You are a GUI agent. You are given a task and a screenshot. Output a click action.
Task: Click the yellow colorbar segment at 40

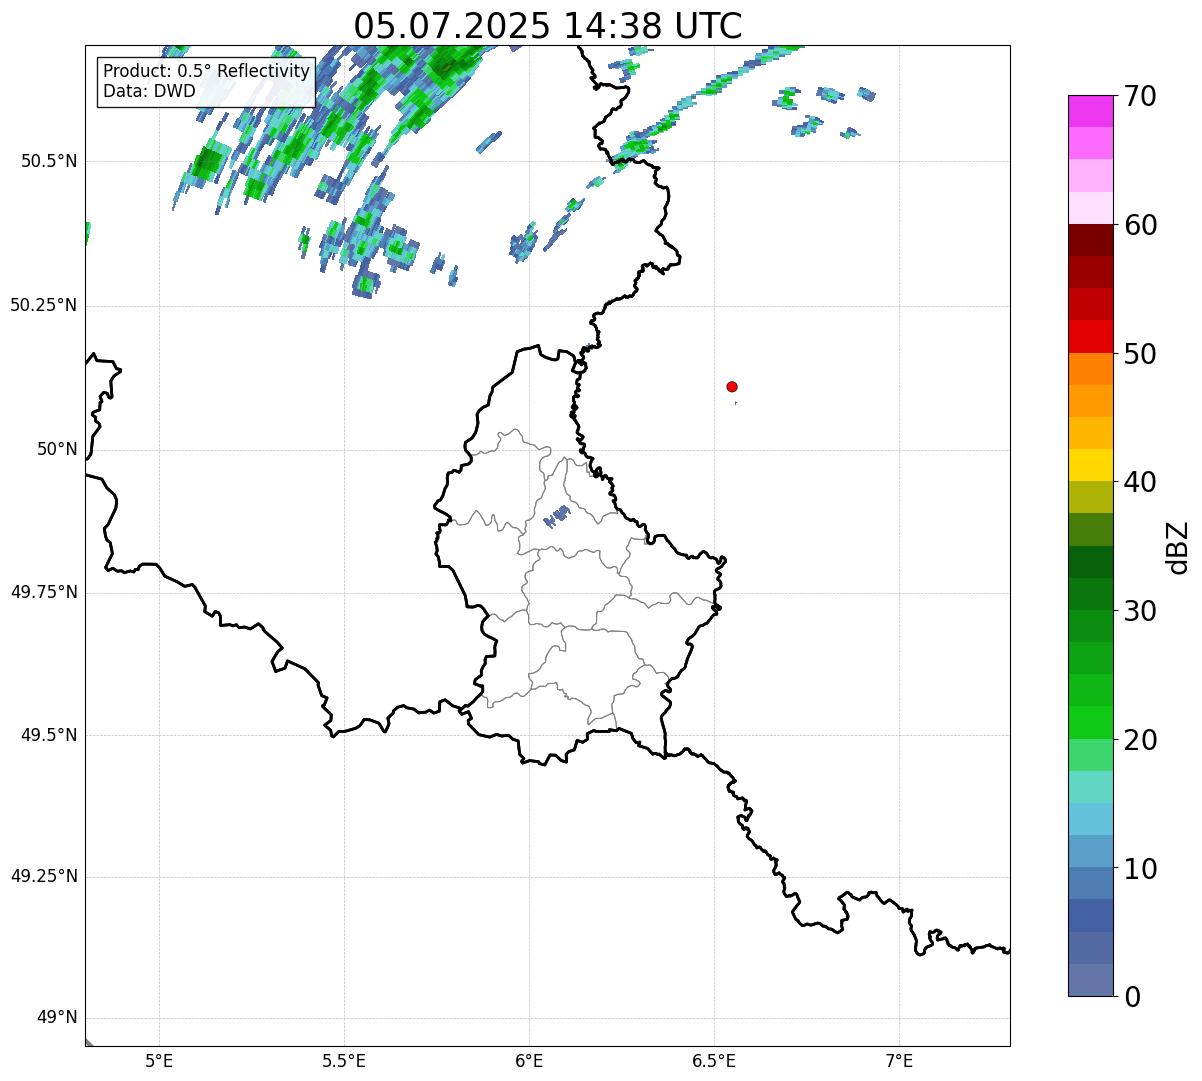pyautogui.click(x=1090, y=465)
